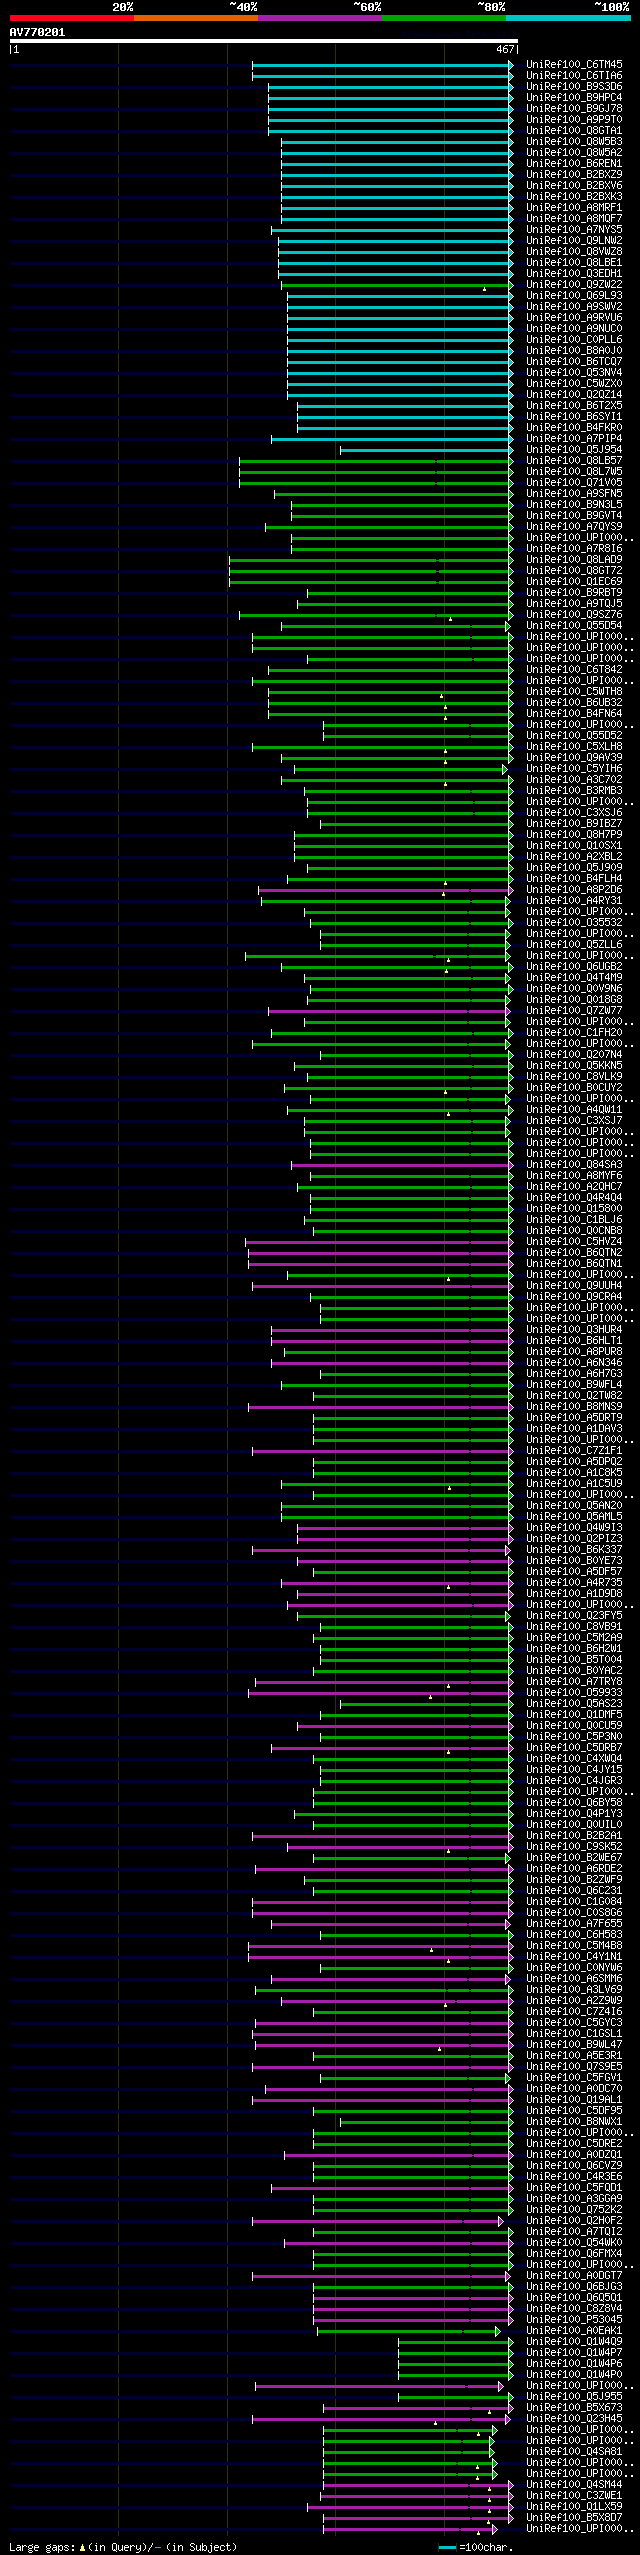Select the UniRef100_Q71V05 label

point(574,483)
